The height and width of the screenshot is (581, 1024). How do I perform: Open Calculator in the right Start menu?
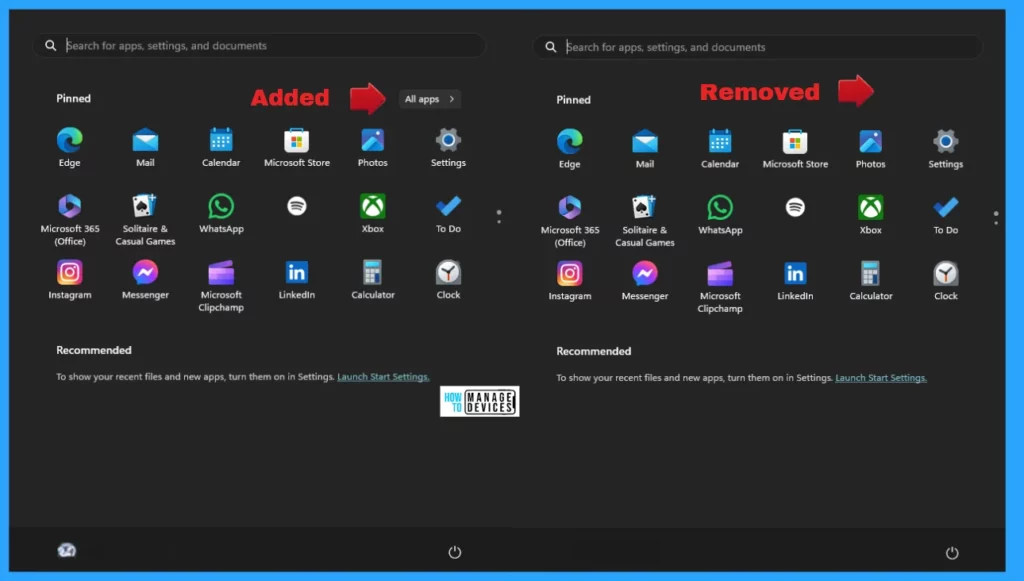(x=871, y=281)
